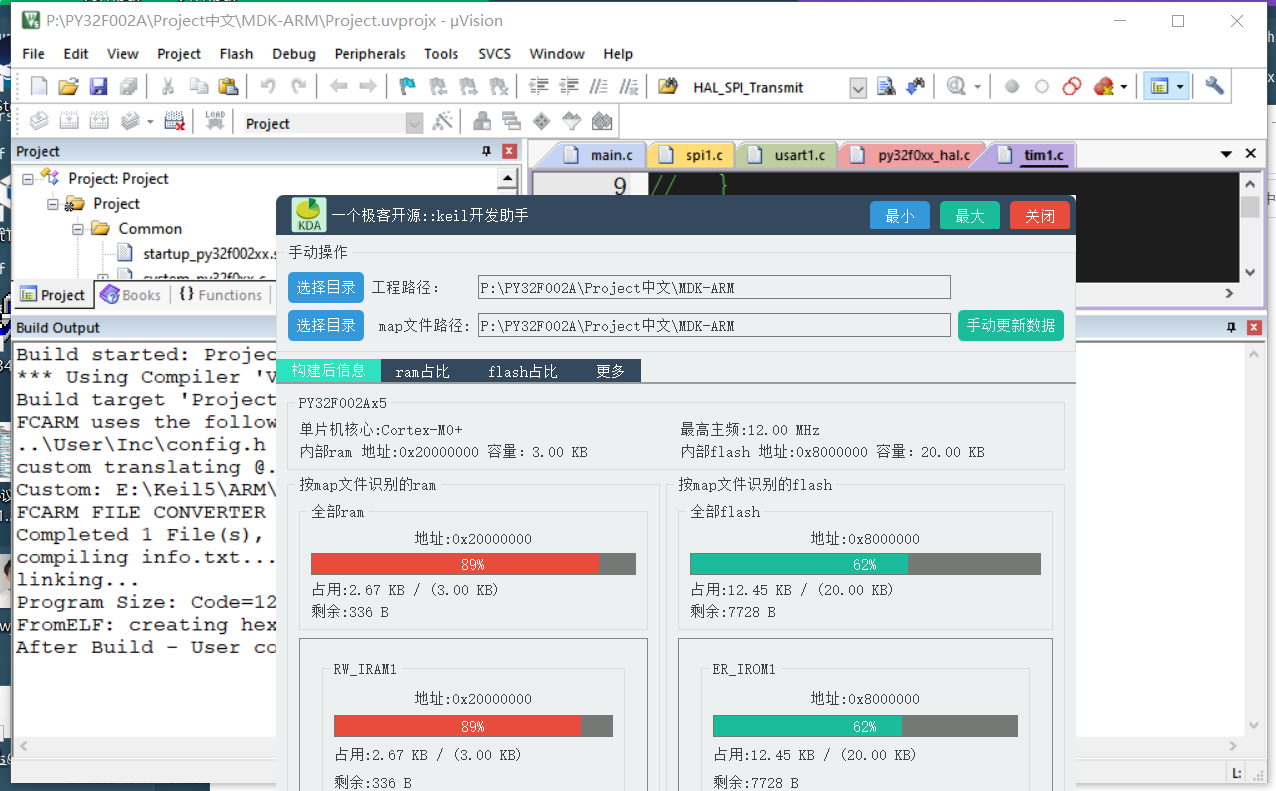The height and width of the screenshot is (791, 1276).
Task: Click the Configuration wrench icon
Action: point(1214,87)
